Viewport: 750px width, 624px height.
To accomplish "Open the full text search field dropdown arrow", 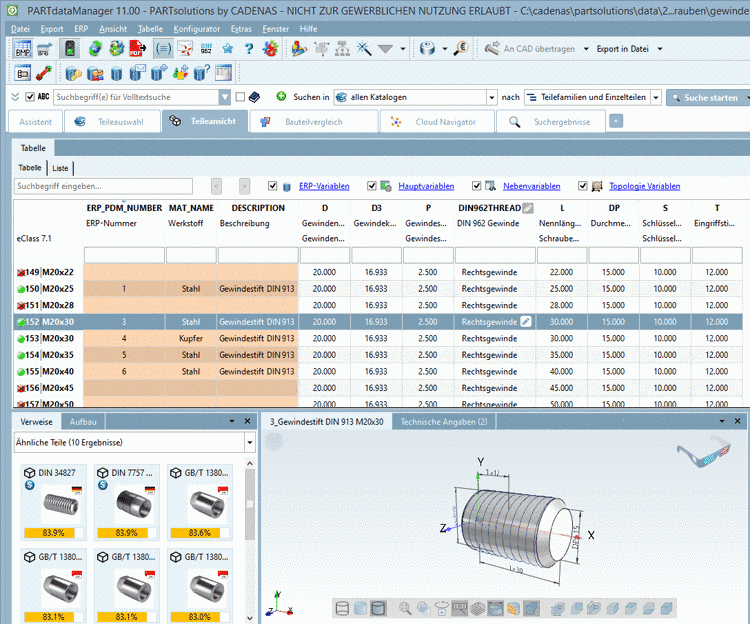I will click(225, 97).
